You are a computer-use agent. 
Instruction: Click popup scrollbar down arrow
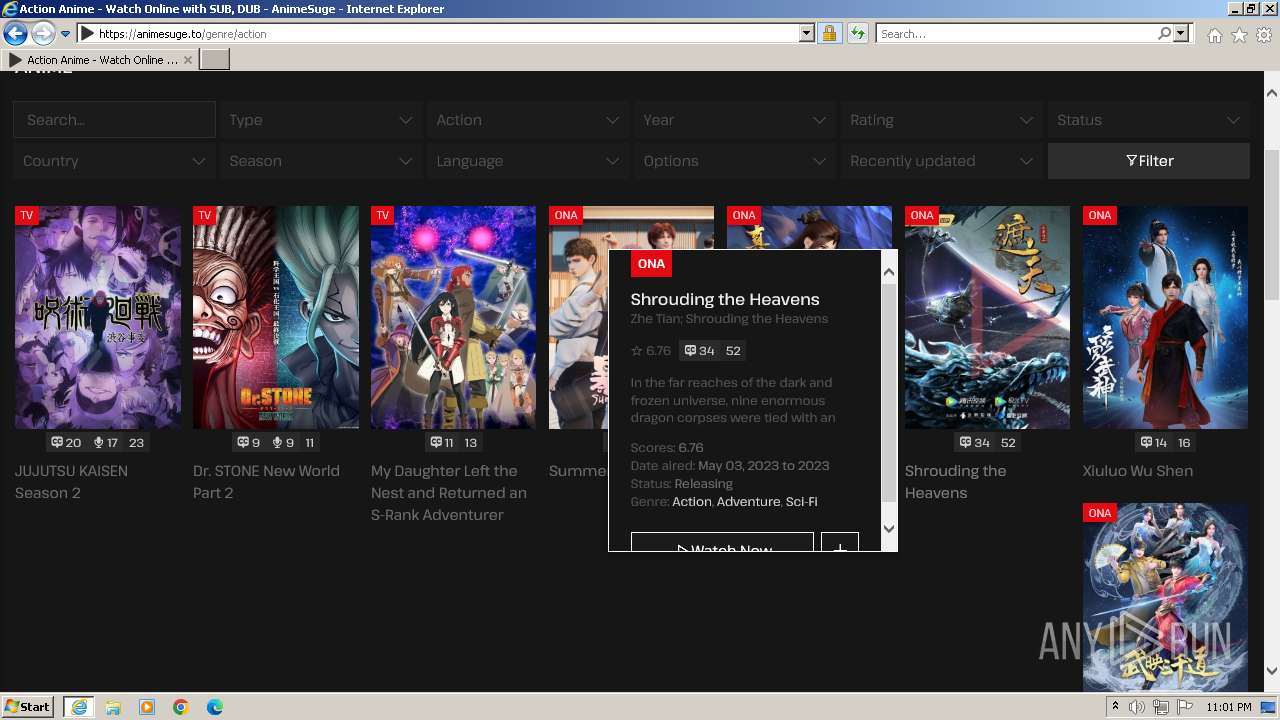(x=889, y=529)
